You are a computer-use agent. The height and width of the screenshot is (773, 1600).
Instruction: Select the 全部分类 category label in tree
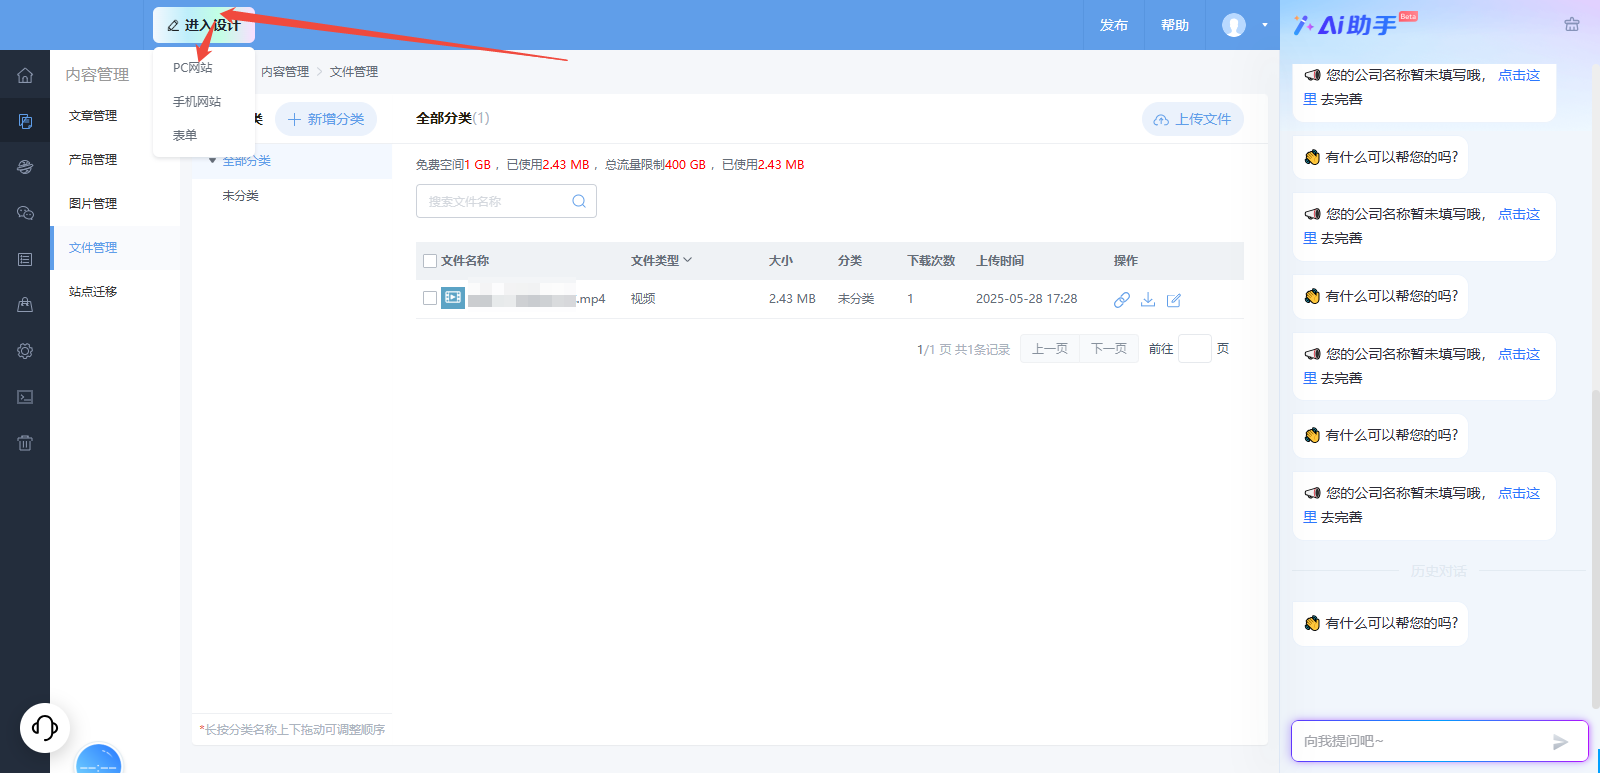point(247,161)
